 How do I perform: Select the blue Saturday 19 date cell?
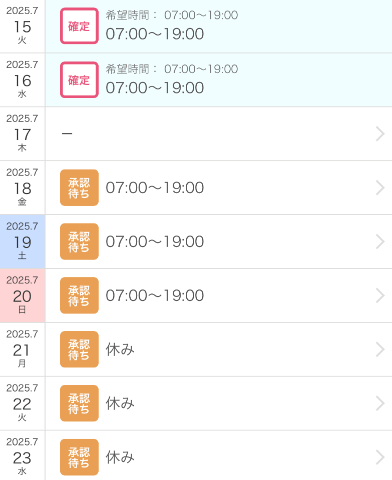click(x=22, y=242)
